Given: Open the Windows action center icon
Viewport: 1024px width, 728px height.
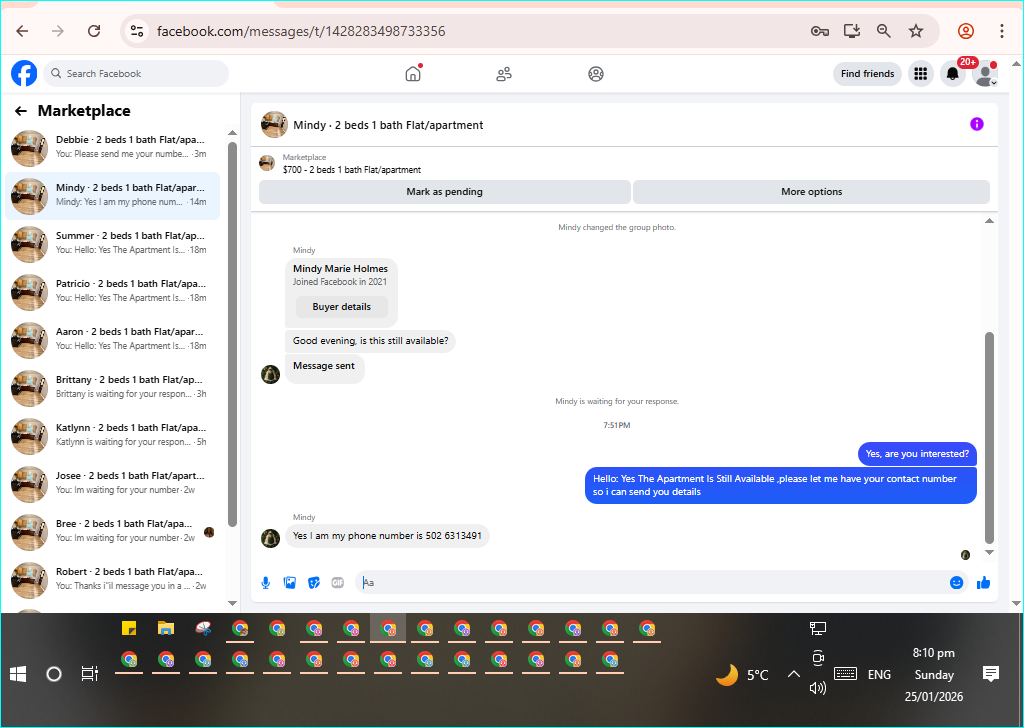Looking at the screenshot, I should tap(991, 674).
